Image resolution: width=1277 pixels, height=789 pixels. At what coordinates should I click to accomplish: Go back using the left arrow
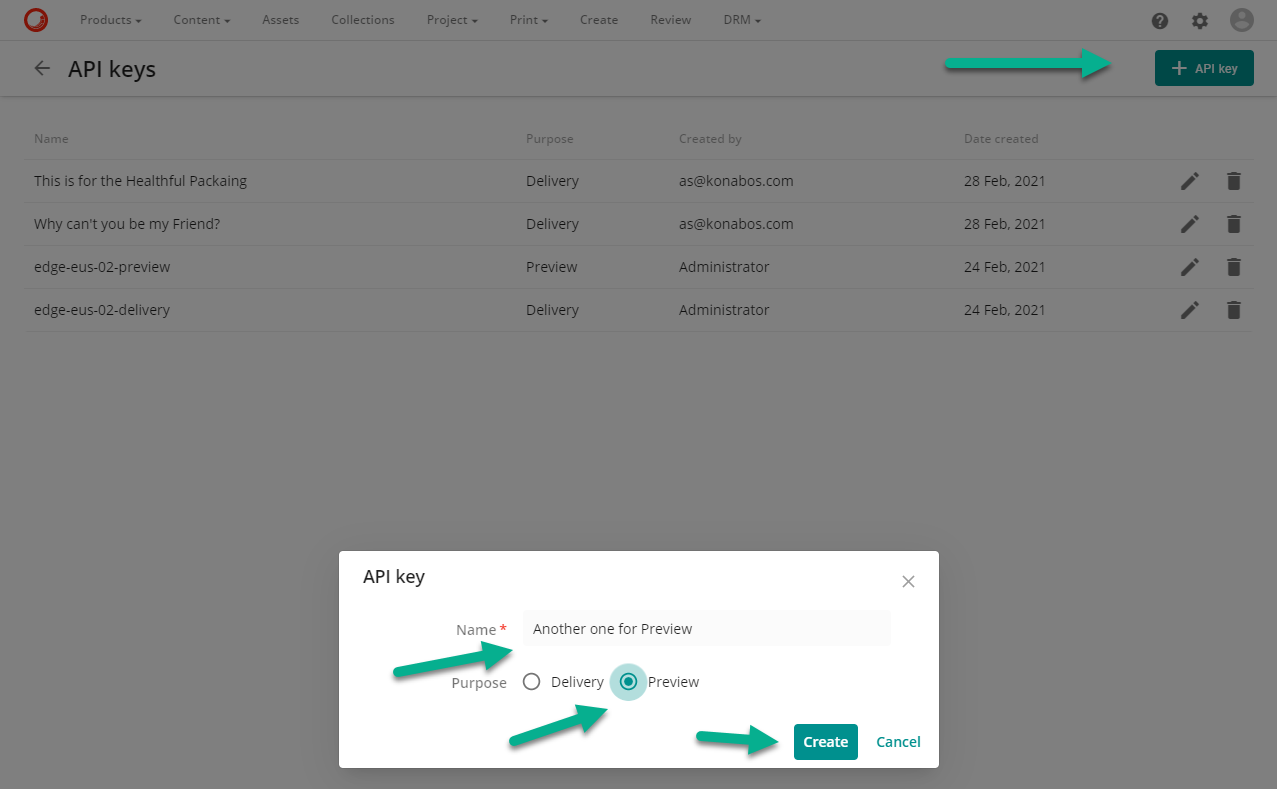[x=42, y=68]
